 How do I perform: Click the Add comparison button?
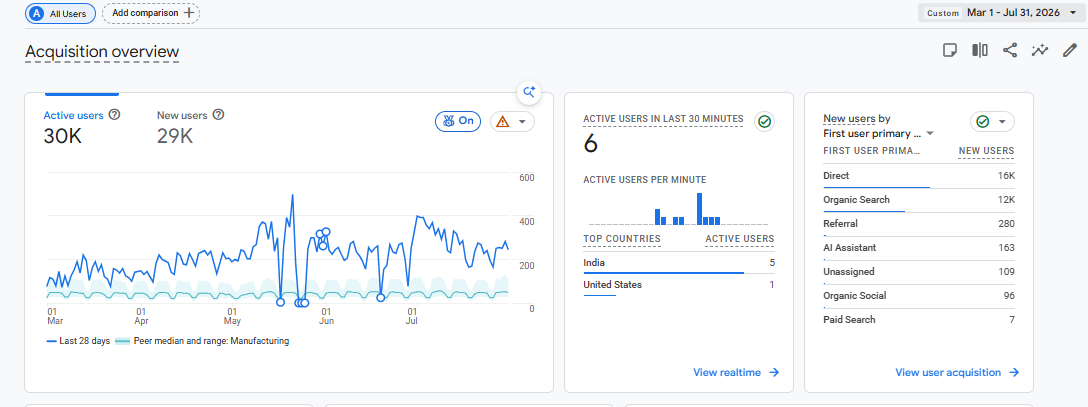coord(151,13)
